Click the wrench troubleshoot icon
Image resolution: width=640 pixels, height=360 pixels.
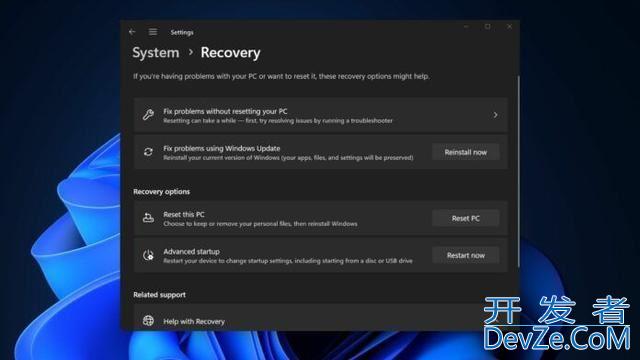(148, 115)
